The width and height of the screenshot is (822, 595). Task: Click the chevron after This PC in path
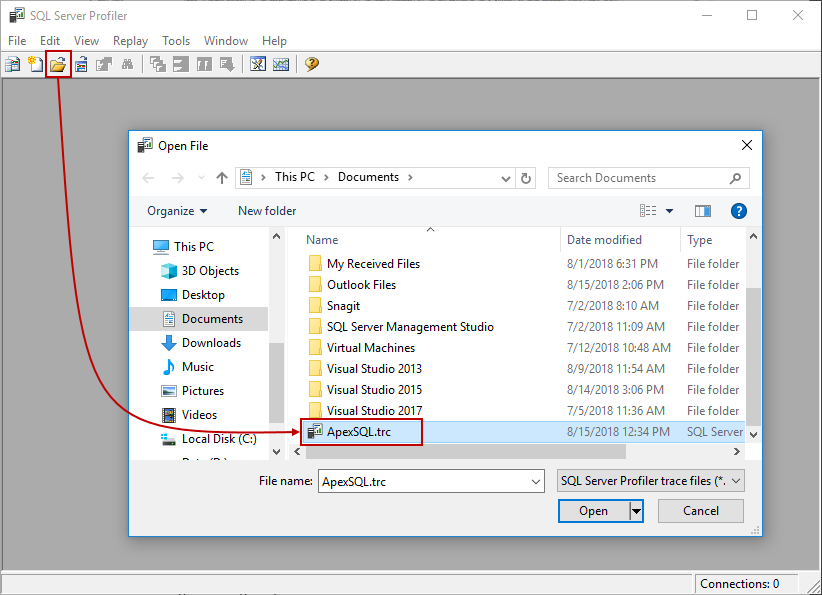click(x=326, y=178)
